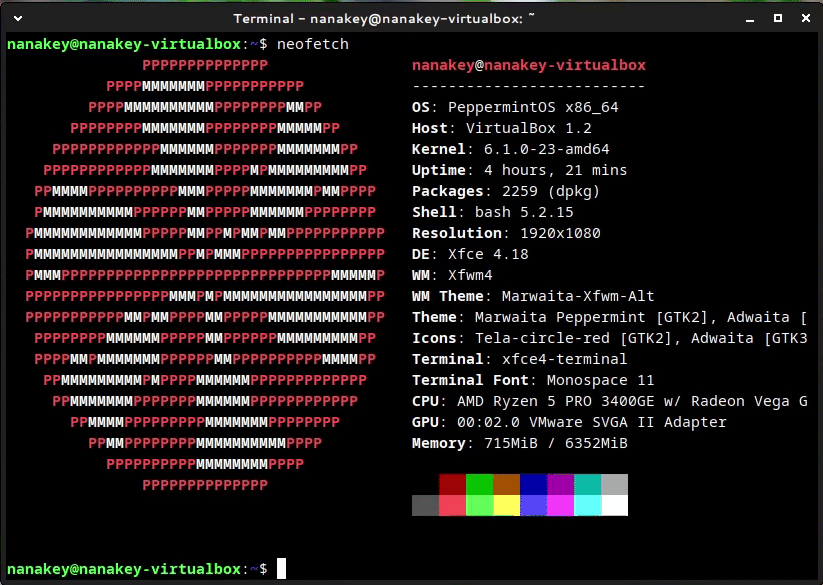Maximize the Terminal window
The width and height of the screenshot is (823, 585).
click(x=776, y=18)
